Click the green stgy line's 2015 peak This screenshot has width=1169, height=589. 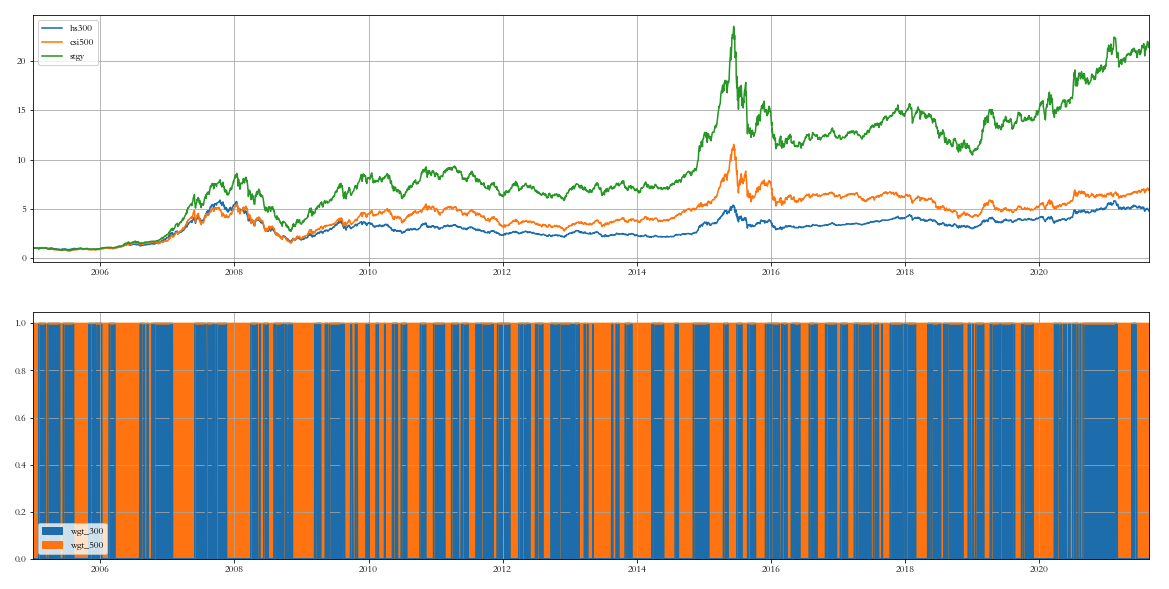pos(734,28)
